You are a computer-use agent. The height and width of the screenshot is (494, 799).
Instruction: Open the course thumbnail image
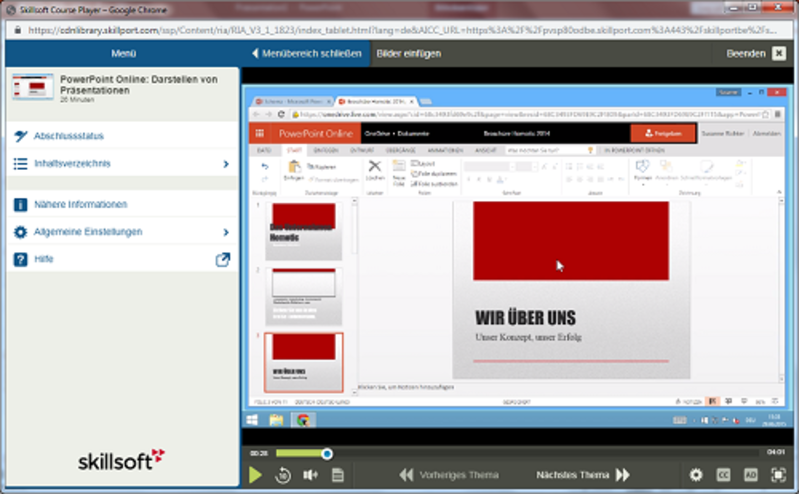tap(33, 86)
